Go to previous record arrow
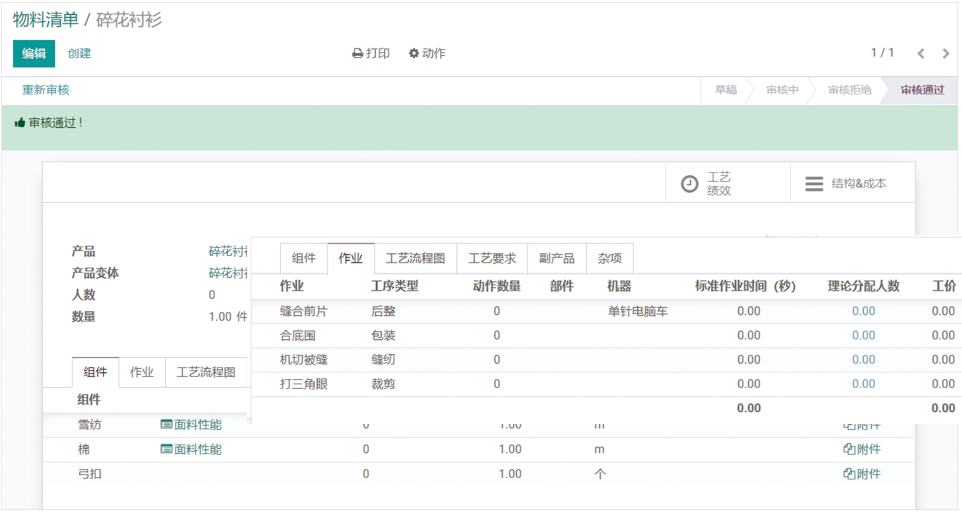962x513 pixels. point(921,53)
